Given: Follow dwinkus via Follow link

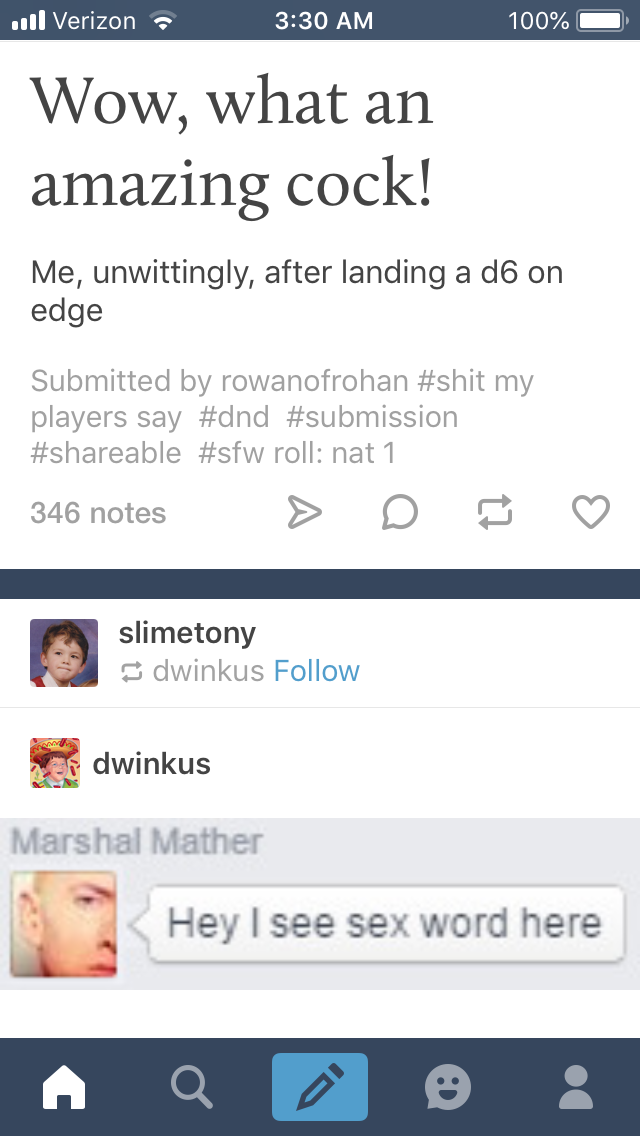Looking at the screenshot, I should [x=316, y=671].
